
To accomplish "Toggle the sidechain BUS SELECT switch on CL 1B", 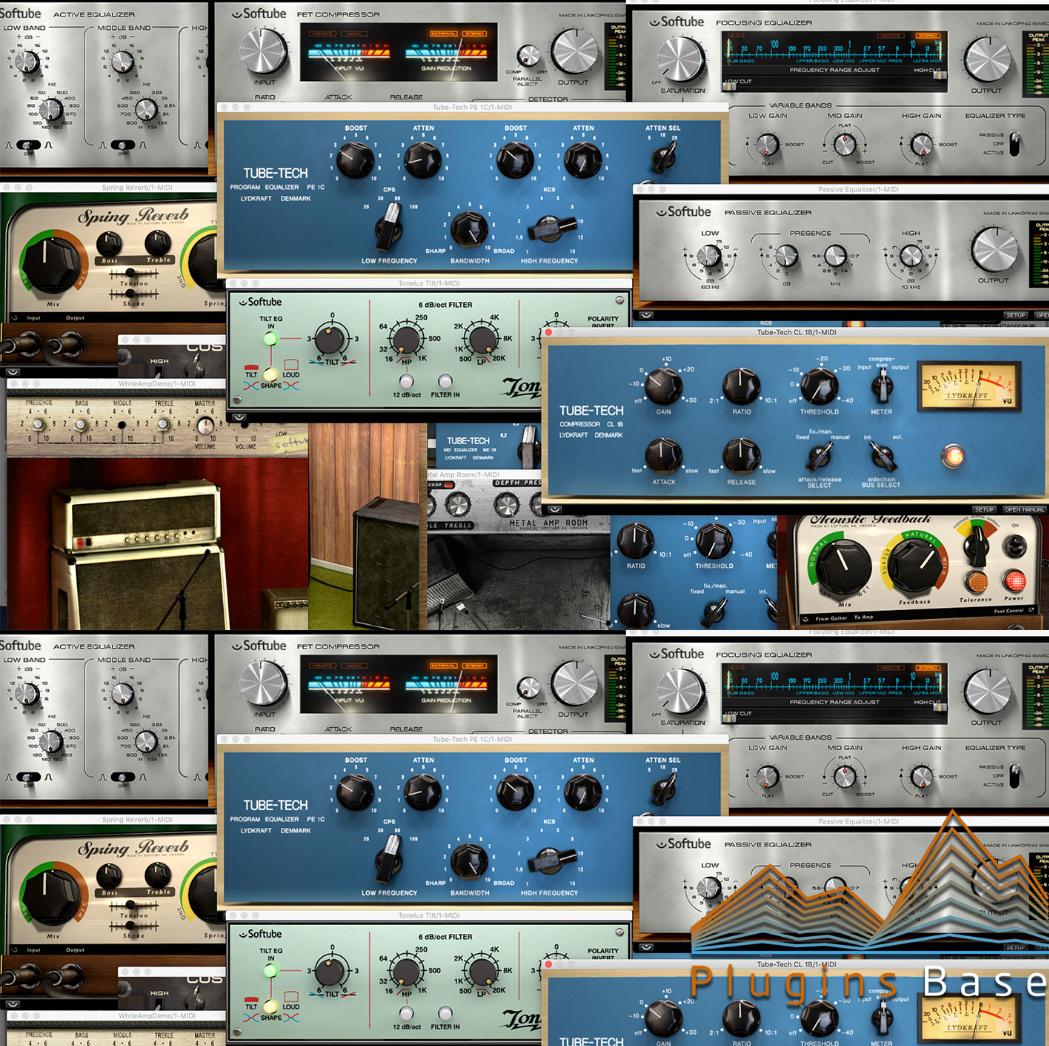I will [x=883, y=457].
